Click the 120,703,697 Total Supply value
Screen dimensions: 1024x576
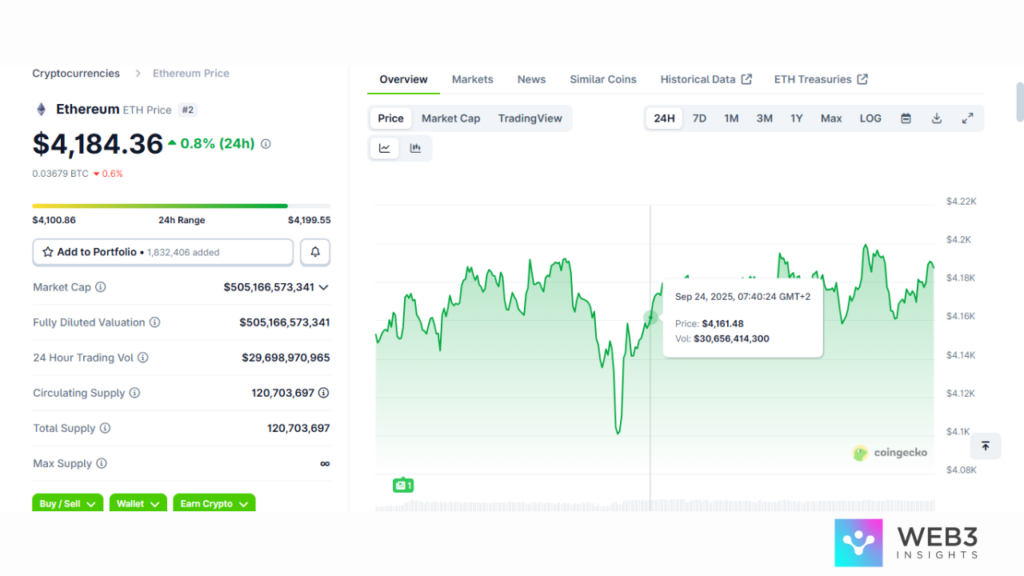coord(298,428)
